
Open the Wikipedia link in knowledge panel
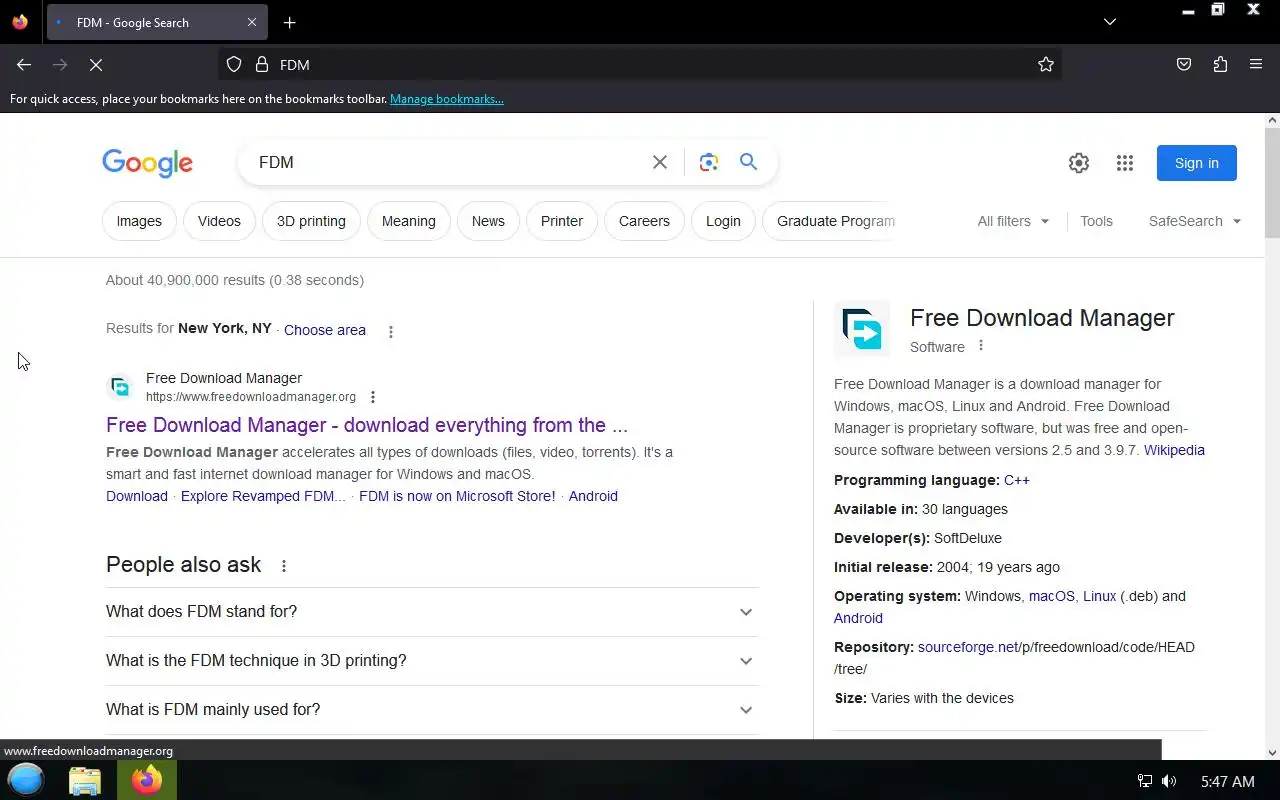point(1174,450)
